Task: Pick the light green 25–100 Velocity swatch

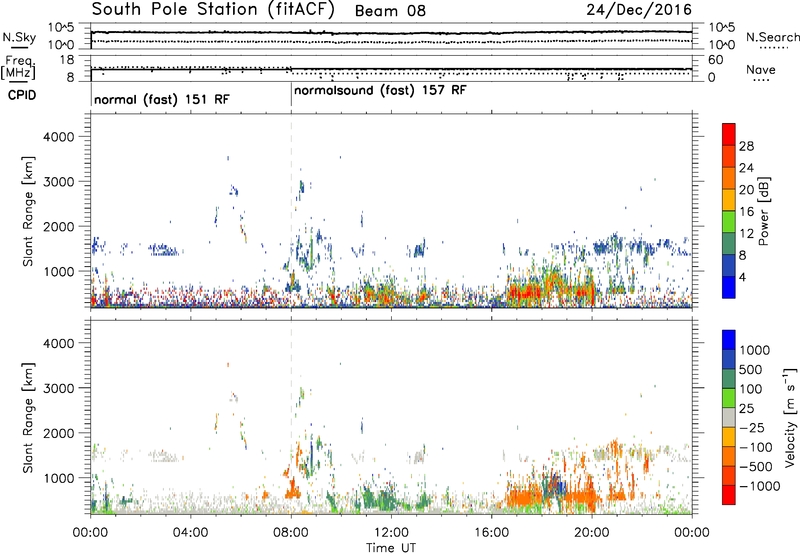Action: tap(729, 398)
